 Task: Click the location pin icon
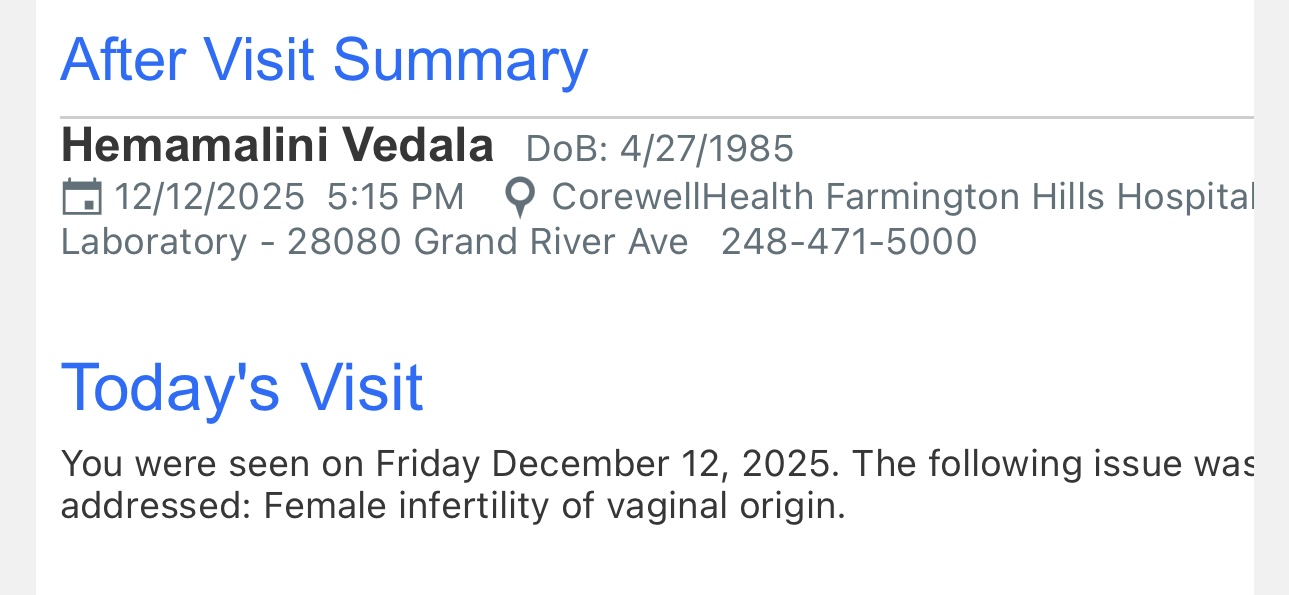click(x=518, y=198)
